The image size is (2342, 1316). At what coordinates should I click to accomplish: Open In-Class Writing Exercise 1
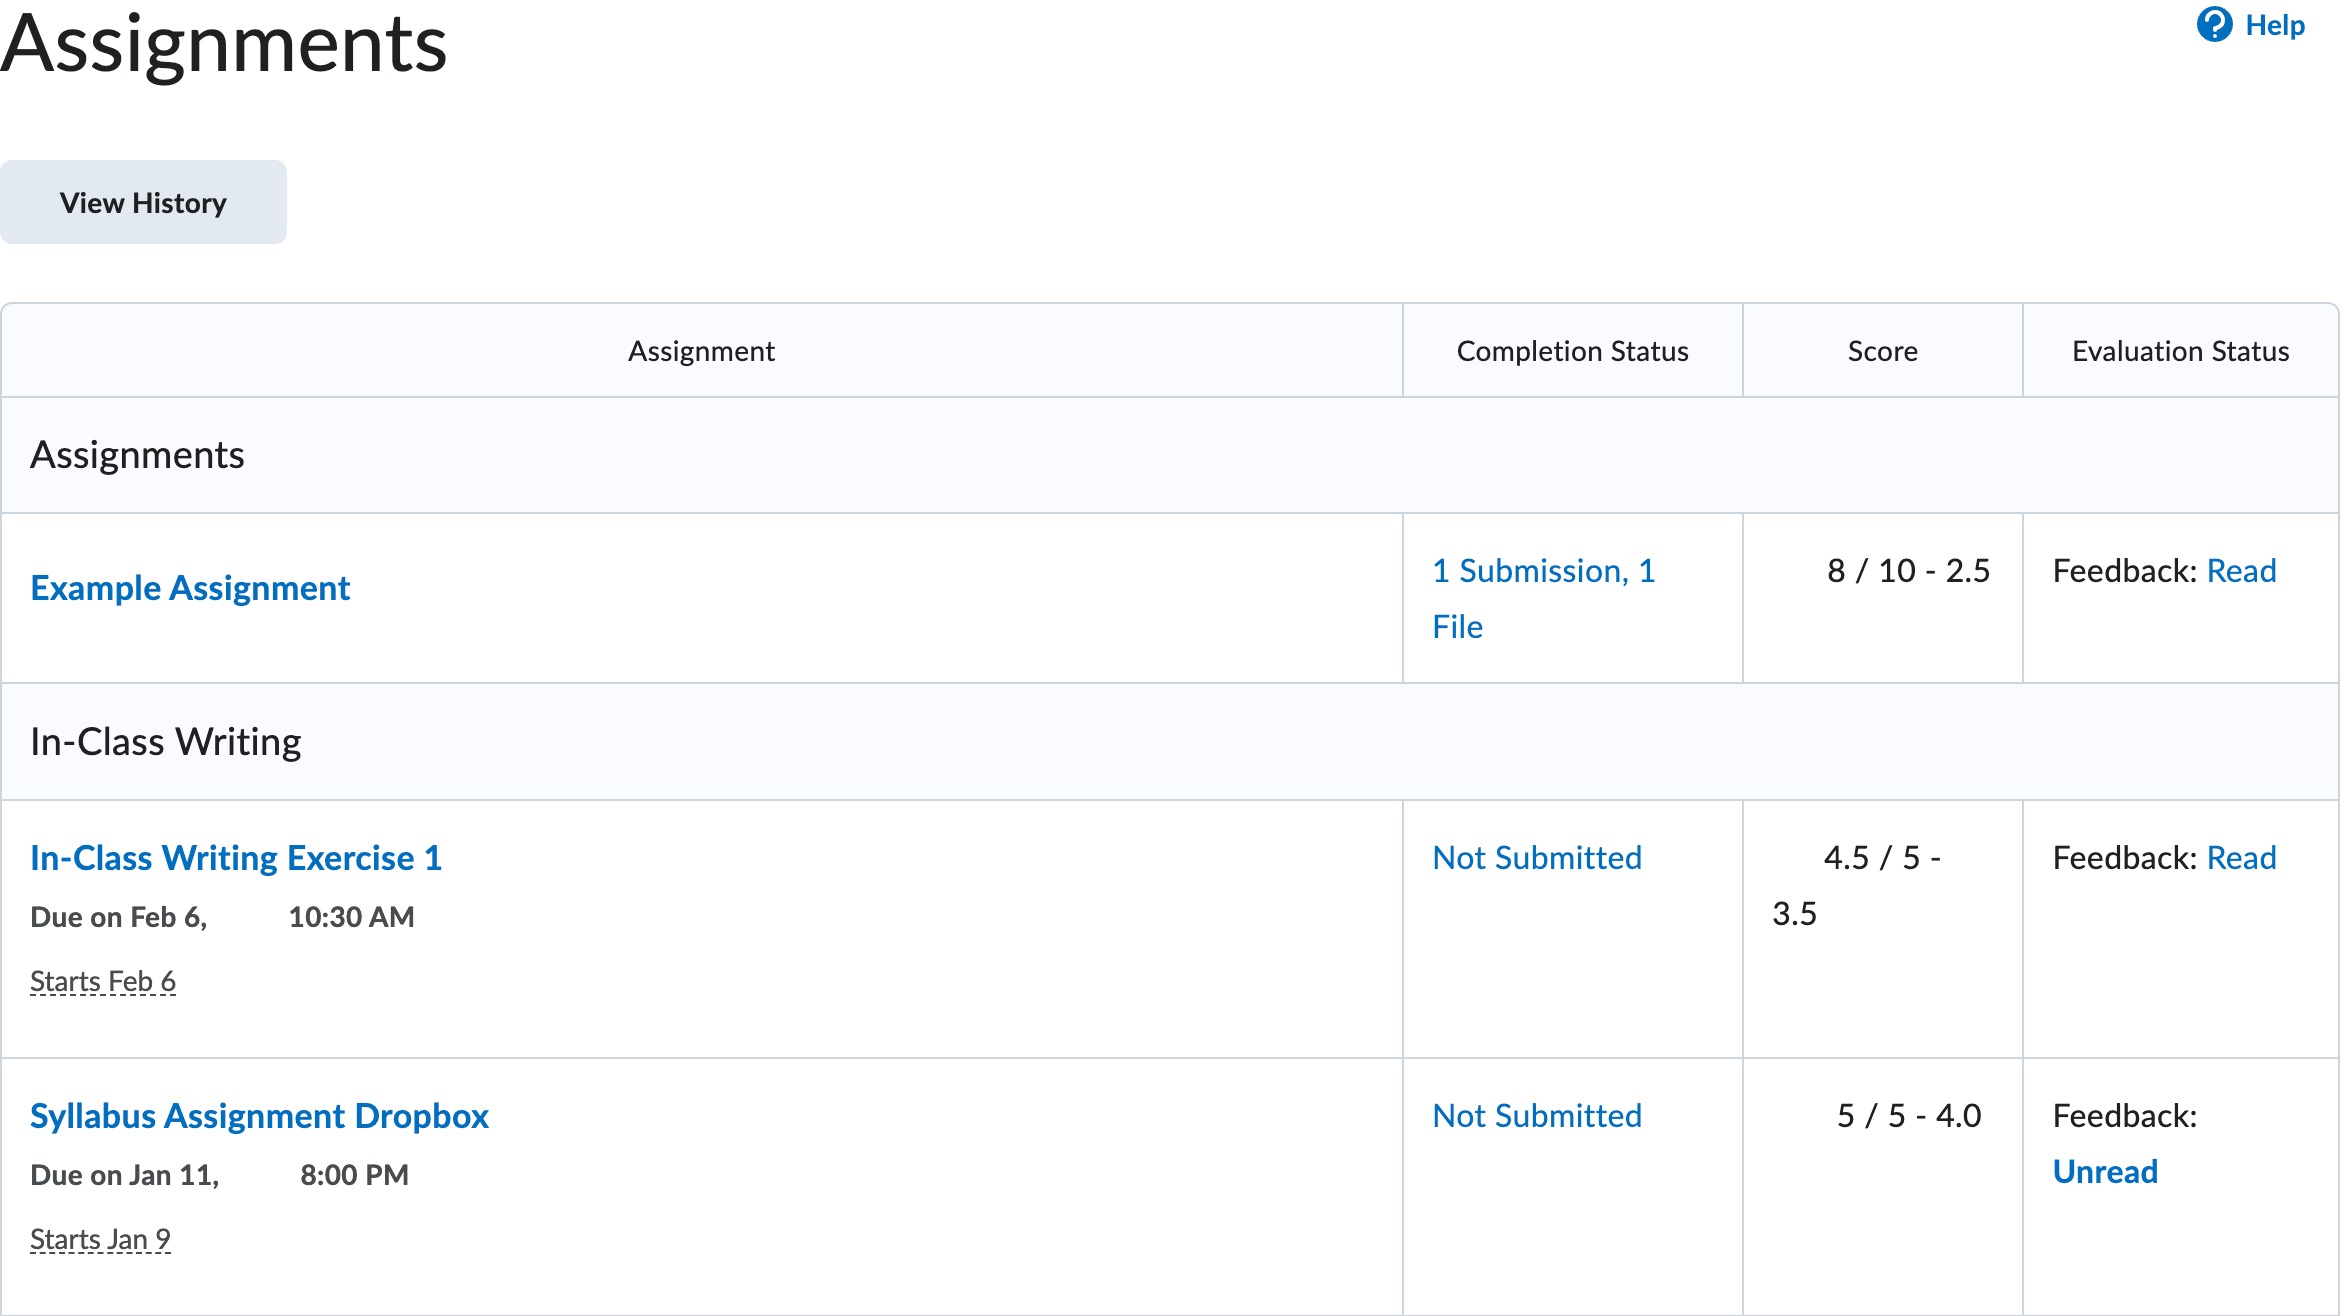click(236, 858)
